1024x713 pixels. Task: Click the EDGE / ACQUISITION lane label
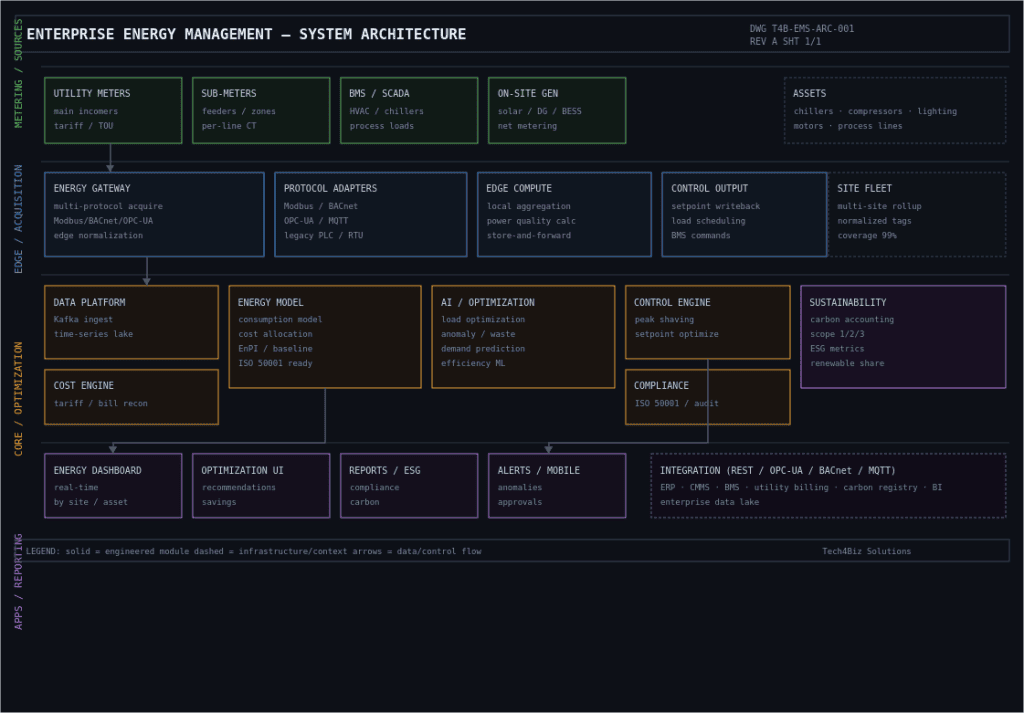(x=18, y=219)
